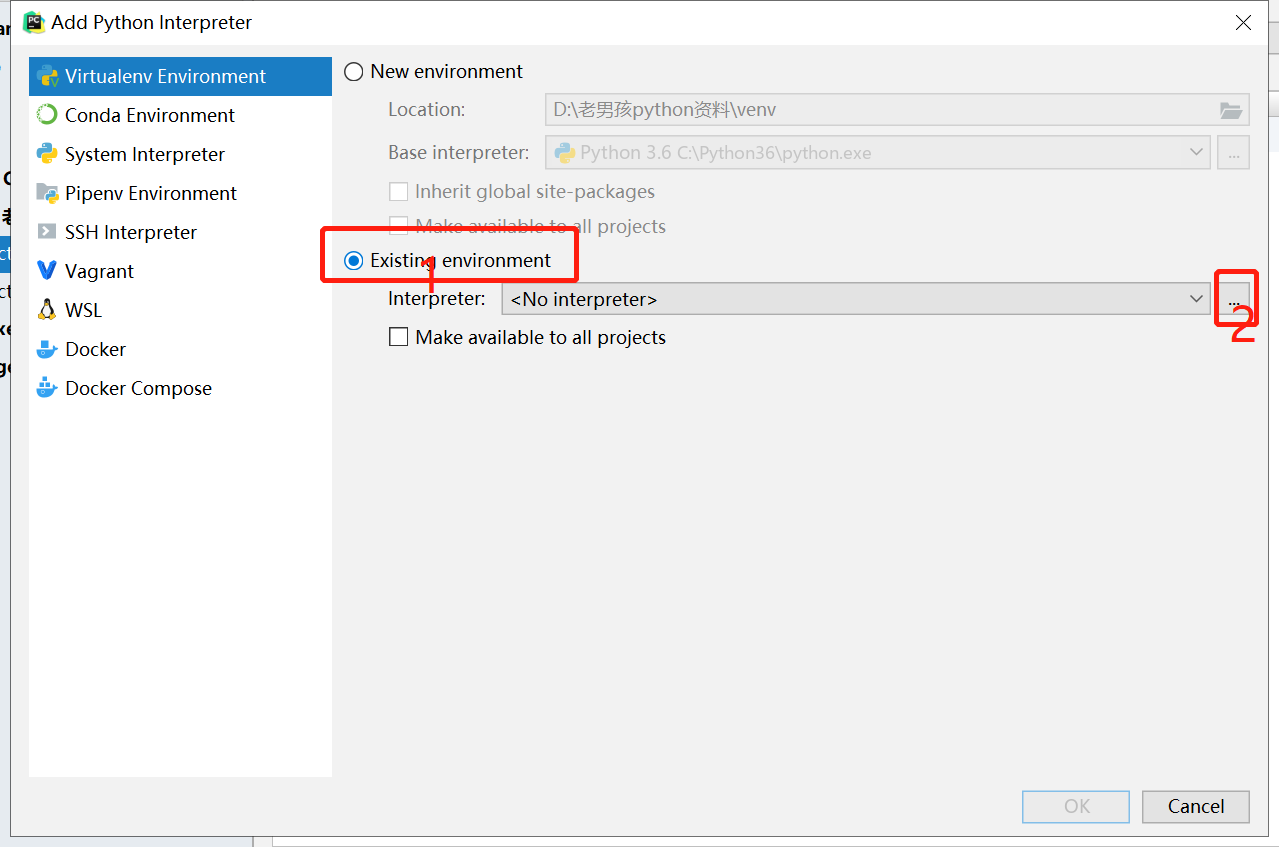Close the Add Python Interpreter dialog
This screenshot has width=1279, height=847.
[x=1243, y=22]
